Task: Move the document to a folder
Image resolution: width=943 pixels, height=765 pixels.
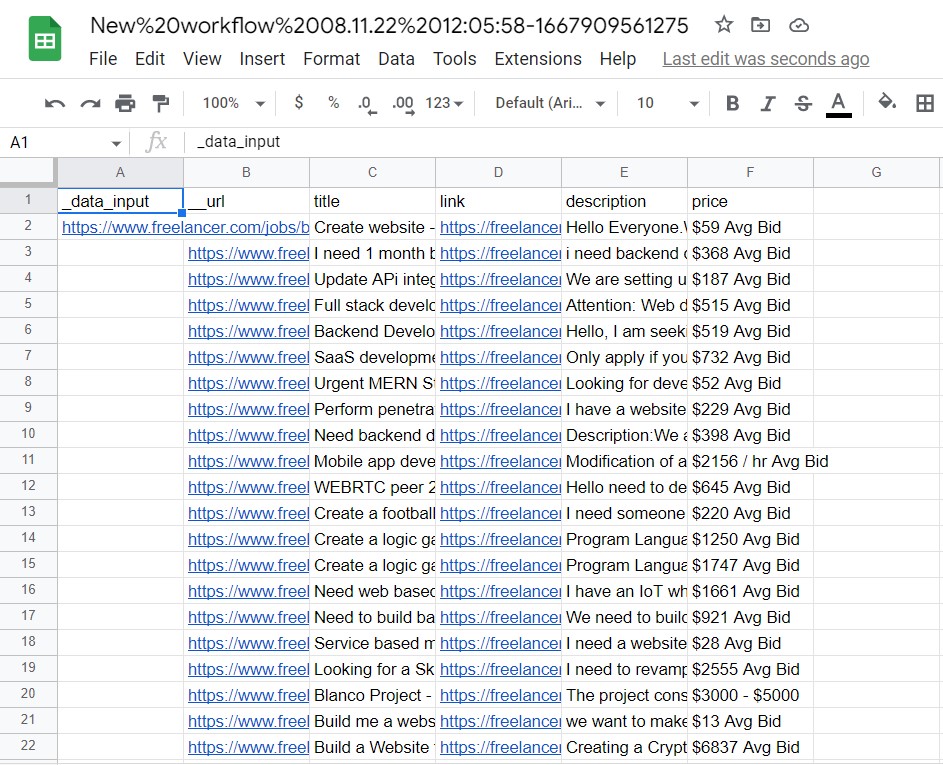Action: (x=760, y=25)
